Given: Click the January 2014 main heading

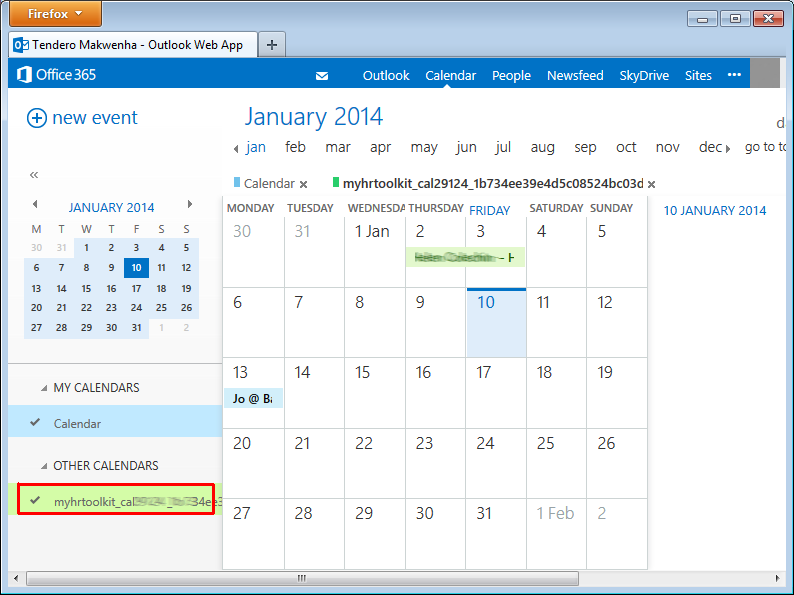Looking at the screenshot, I should tap(314, 116).
